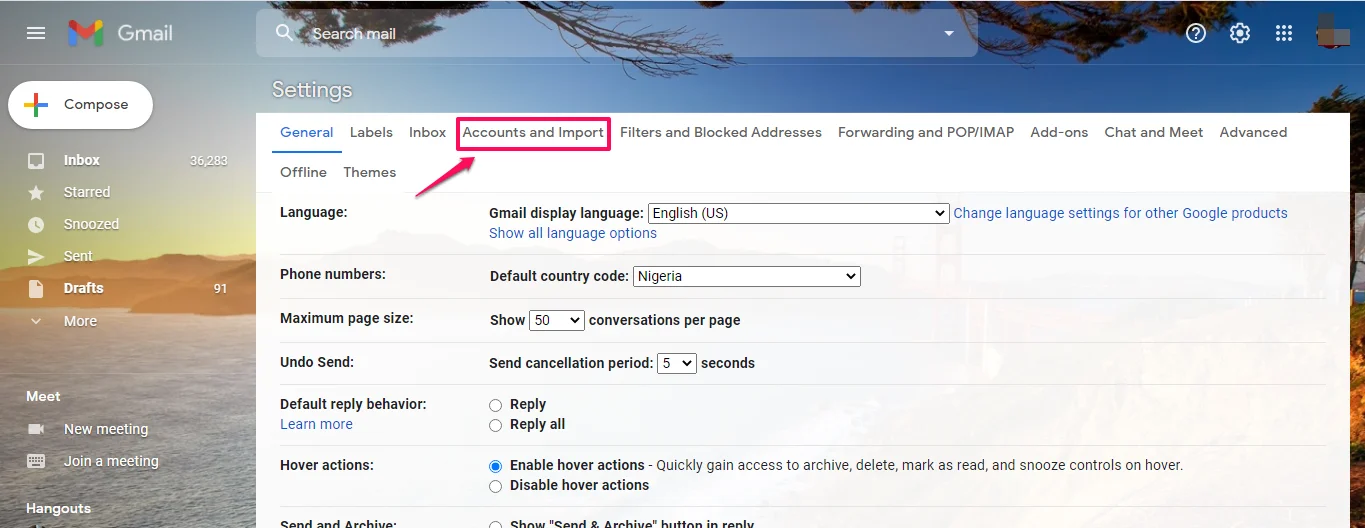Open the Google apps grid icon

pyautogui.click(x=1284, y=33)
